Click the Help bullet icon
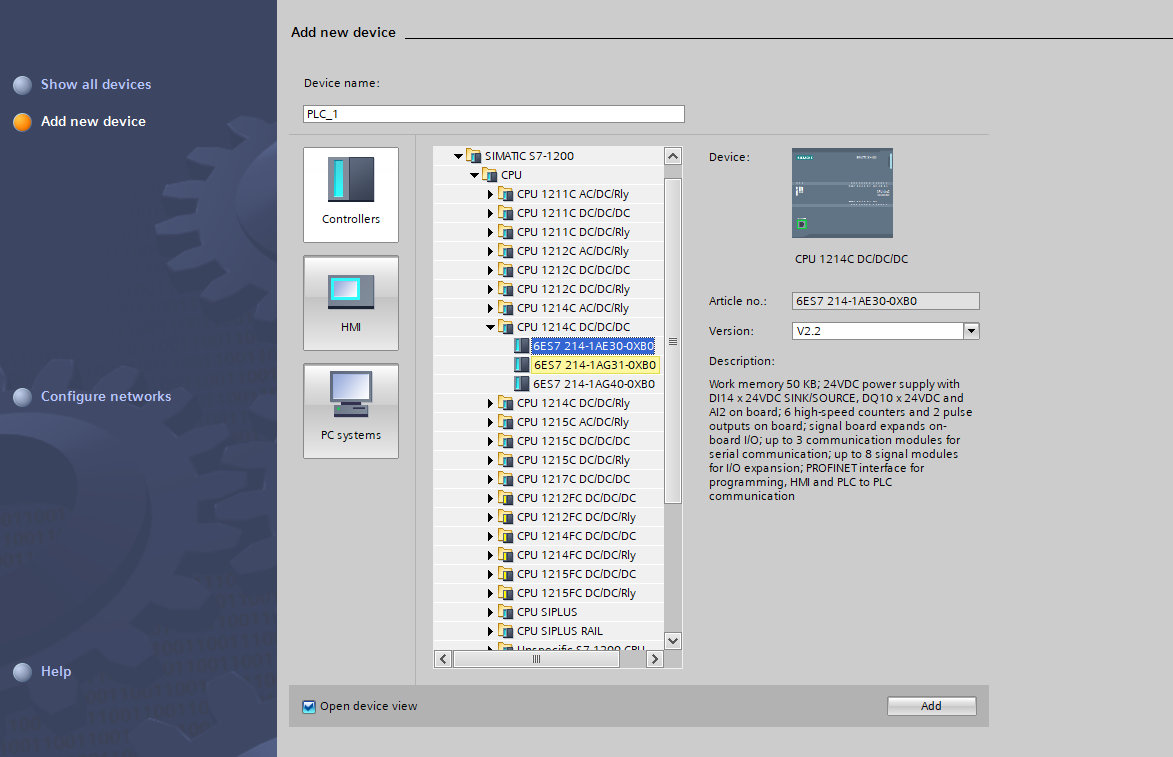This screenshot has width=1173, height=757. click(x=22, y=672)
